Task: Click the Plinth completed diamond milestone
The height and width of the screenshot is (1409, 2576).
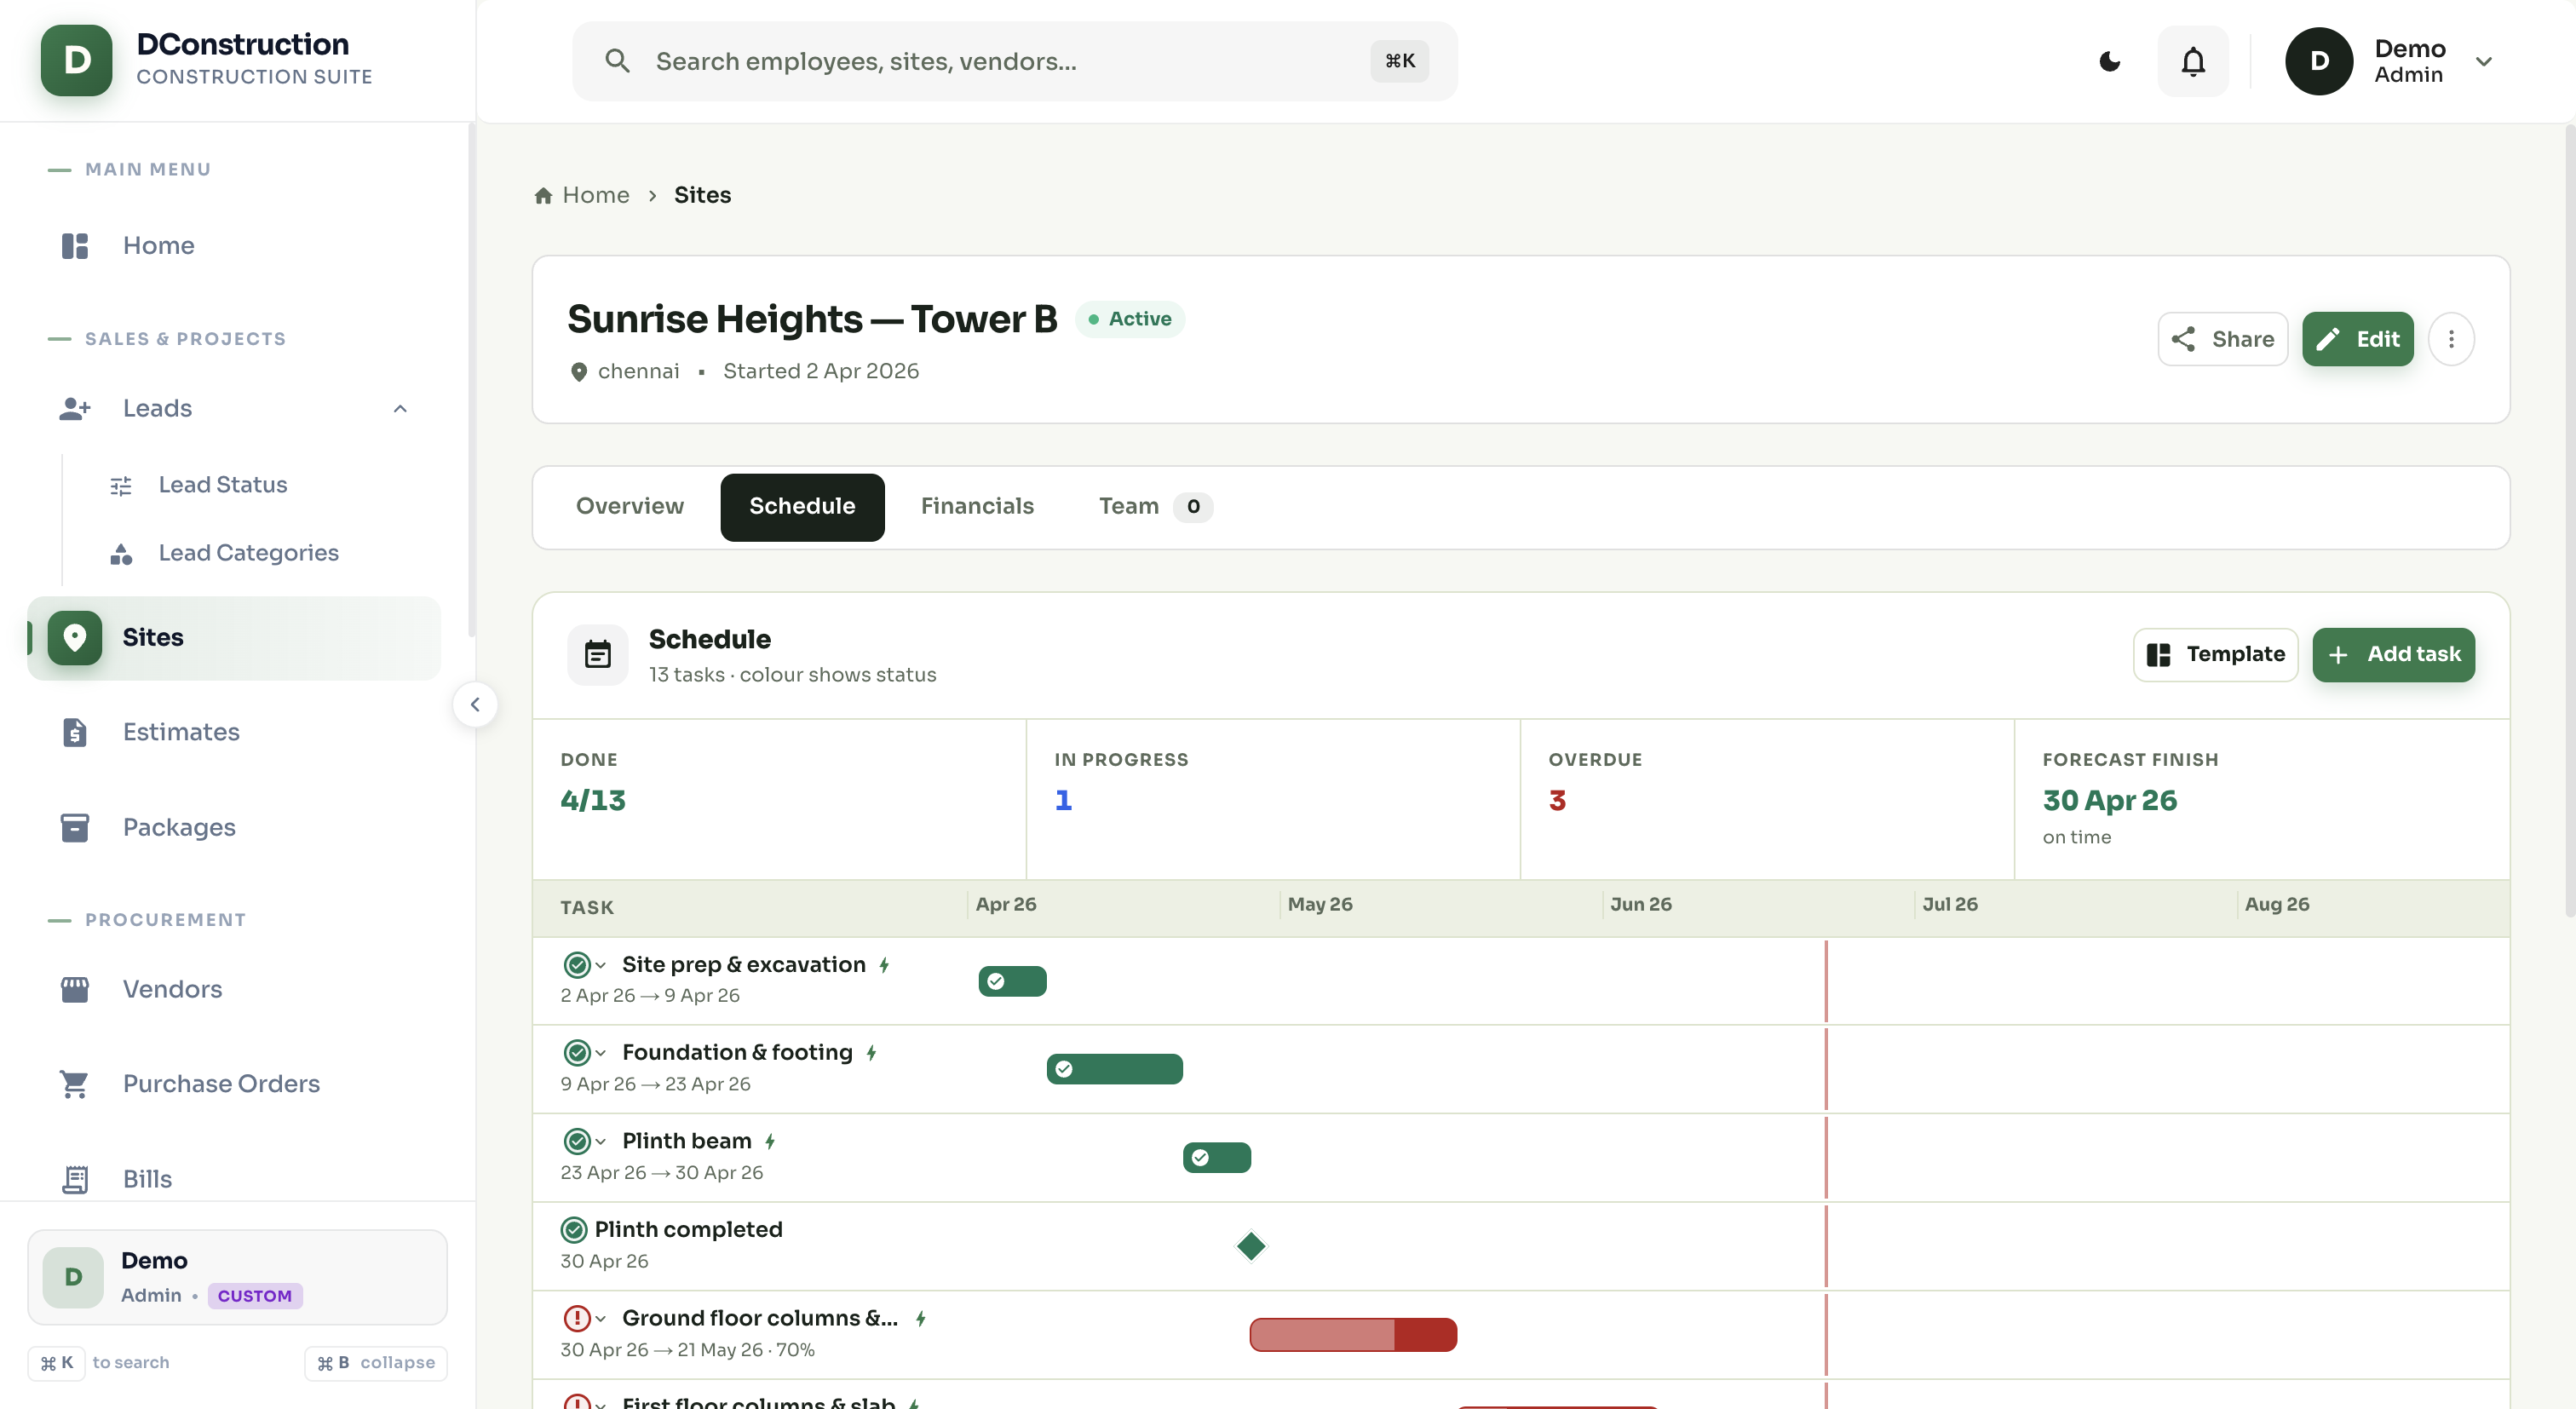Action: click(x=1251, y=1246)
